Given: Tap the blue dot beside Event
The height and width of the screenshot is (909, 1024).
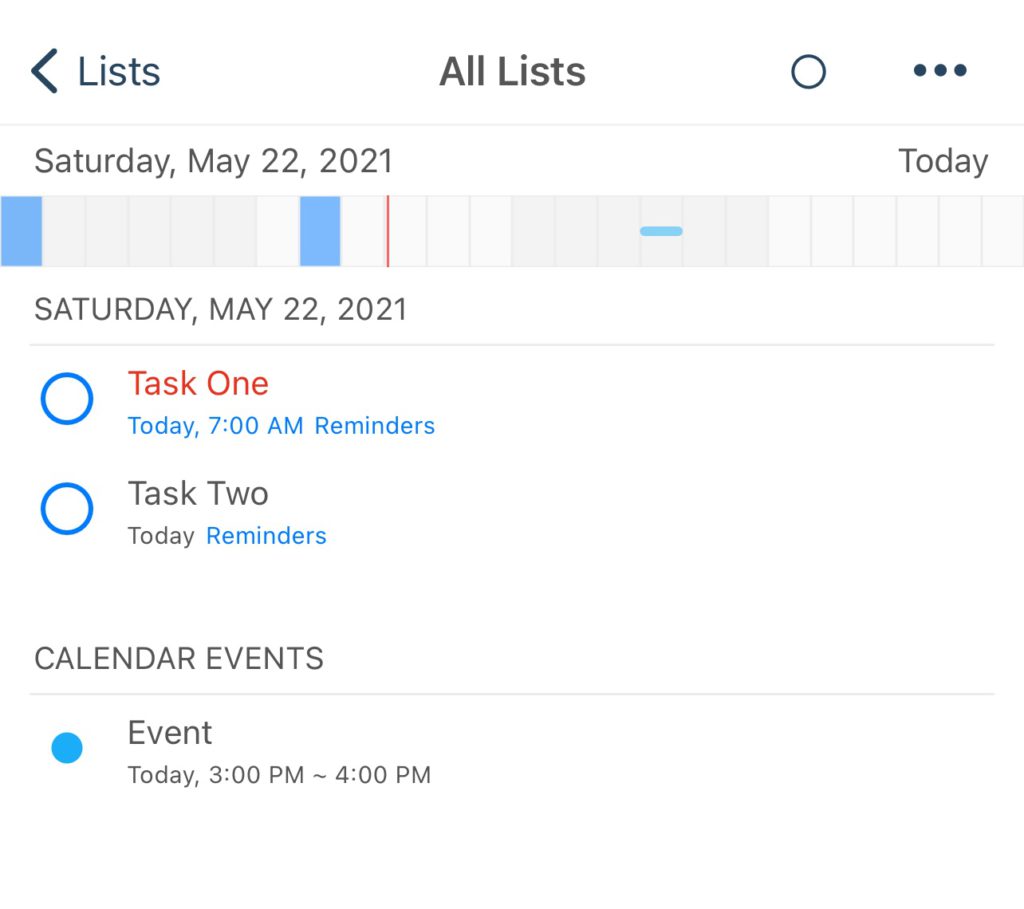Looking at the screenshot, I should [x=67, y=748].
